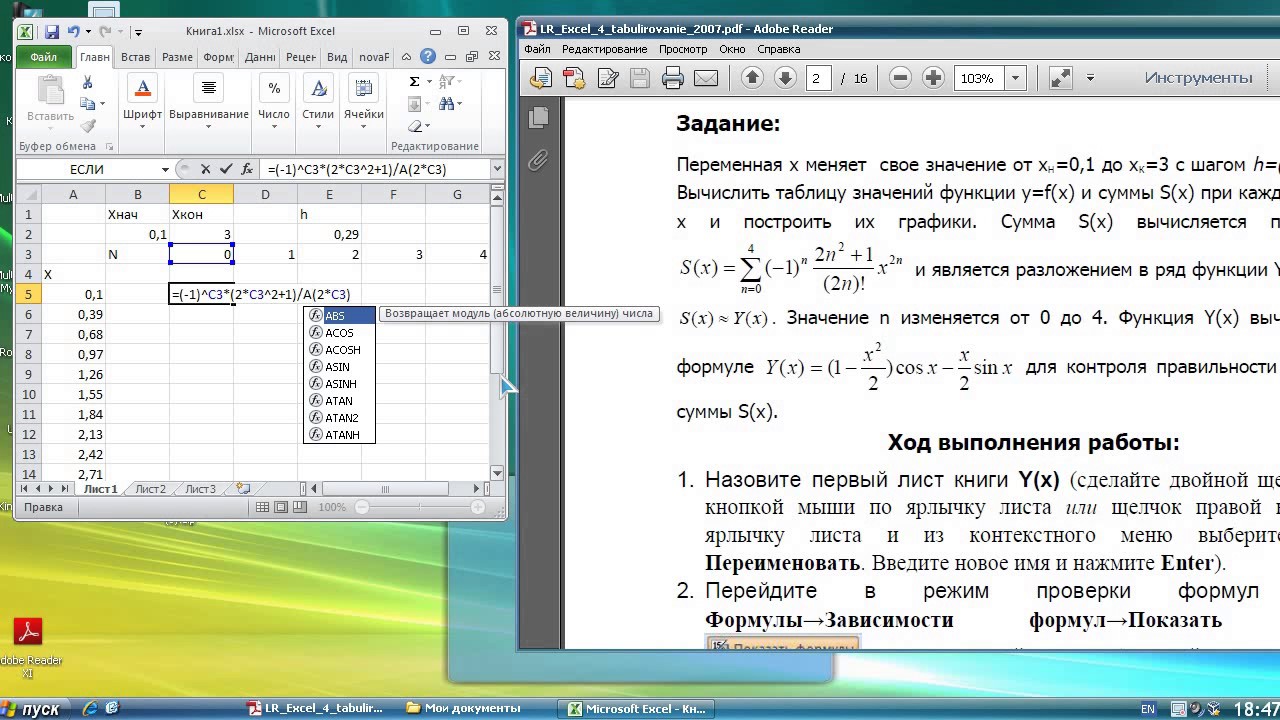This screenshot has height=720, width=1280.
Task: Click the Clear eraser icon in Excel
Action: (x=415, y=124)
